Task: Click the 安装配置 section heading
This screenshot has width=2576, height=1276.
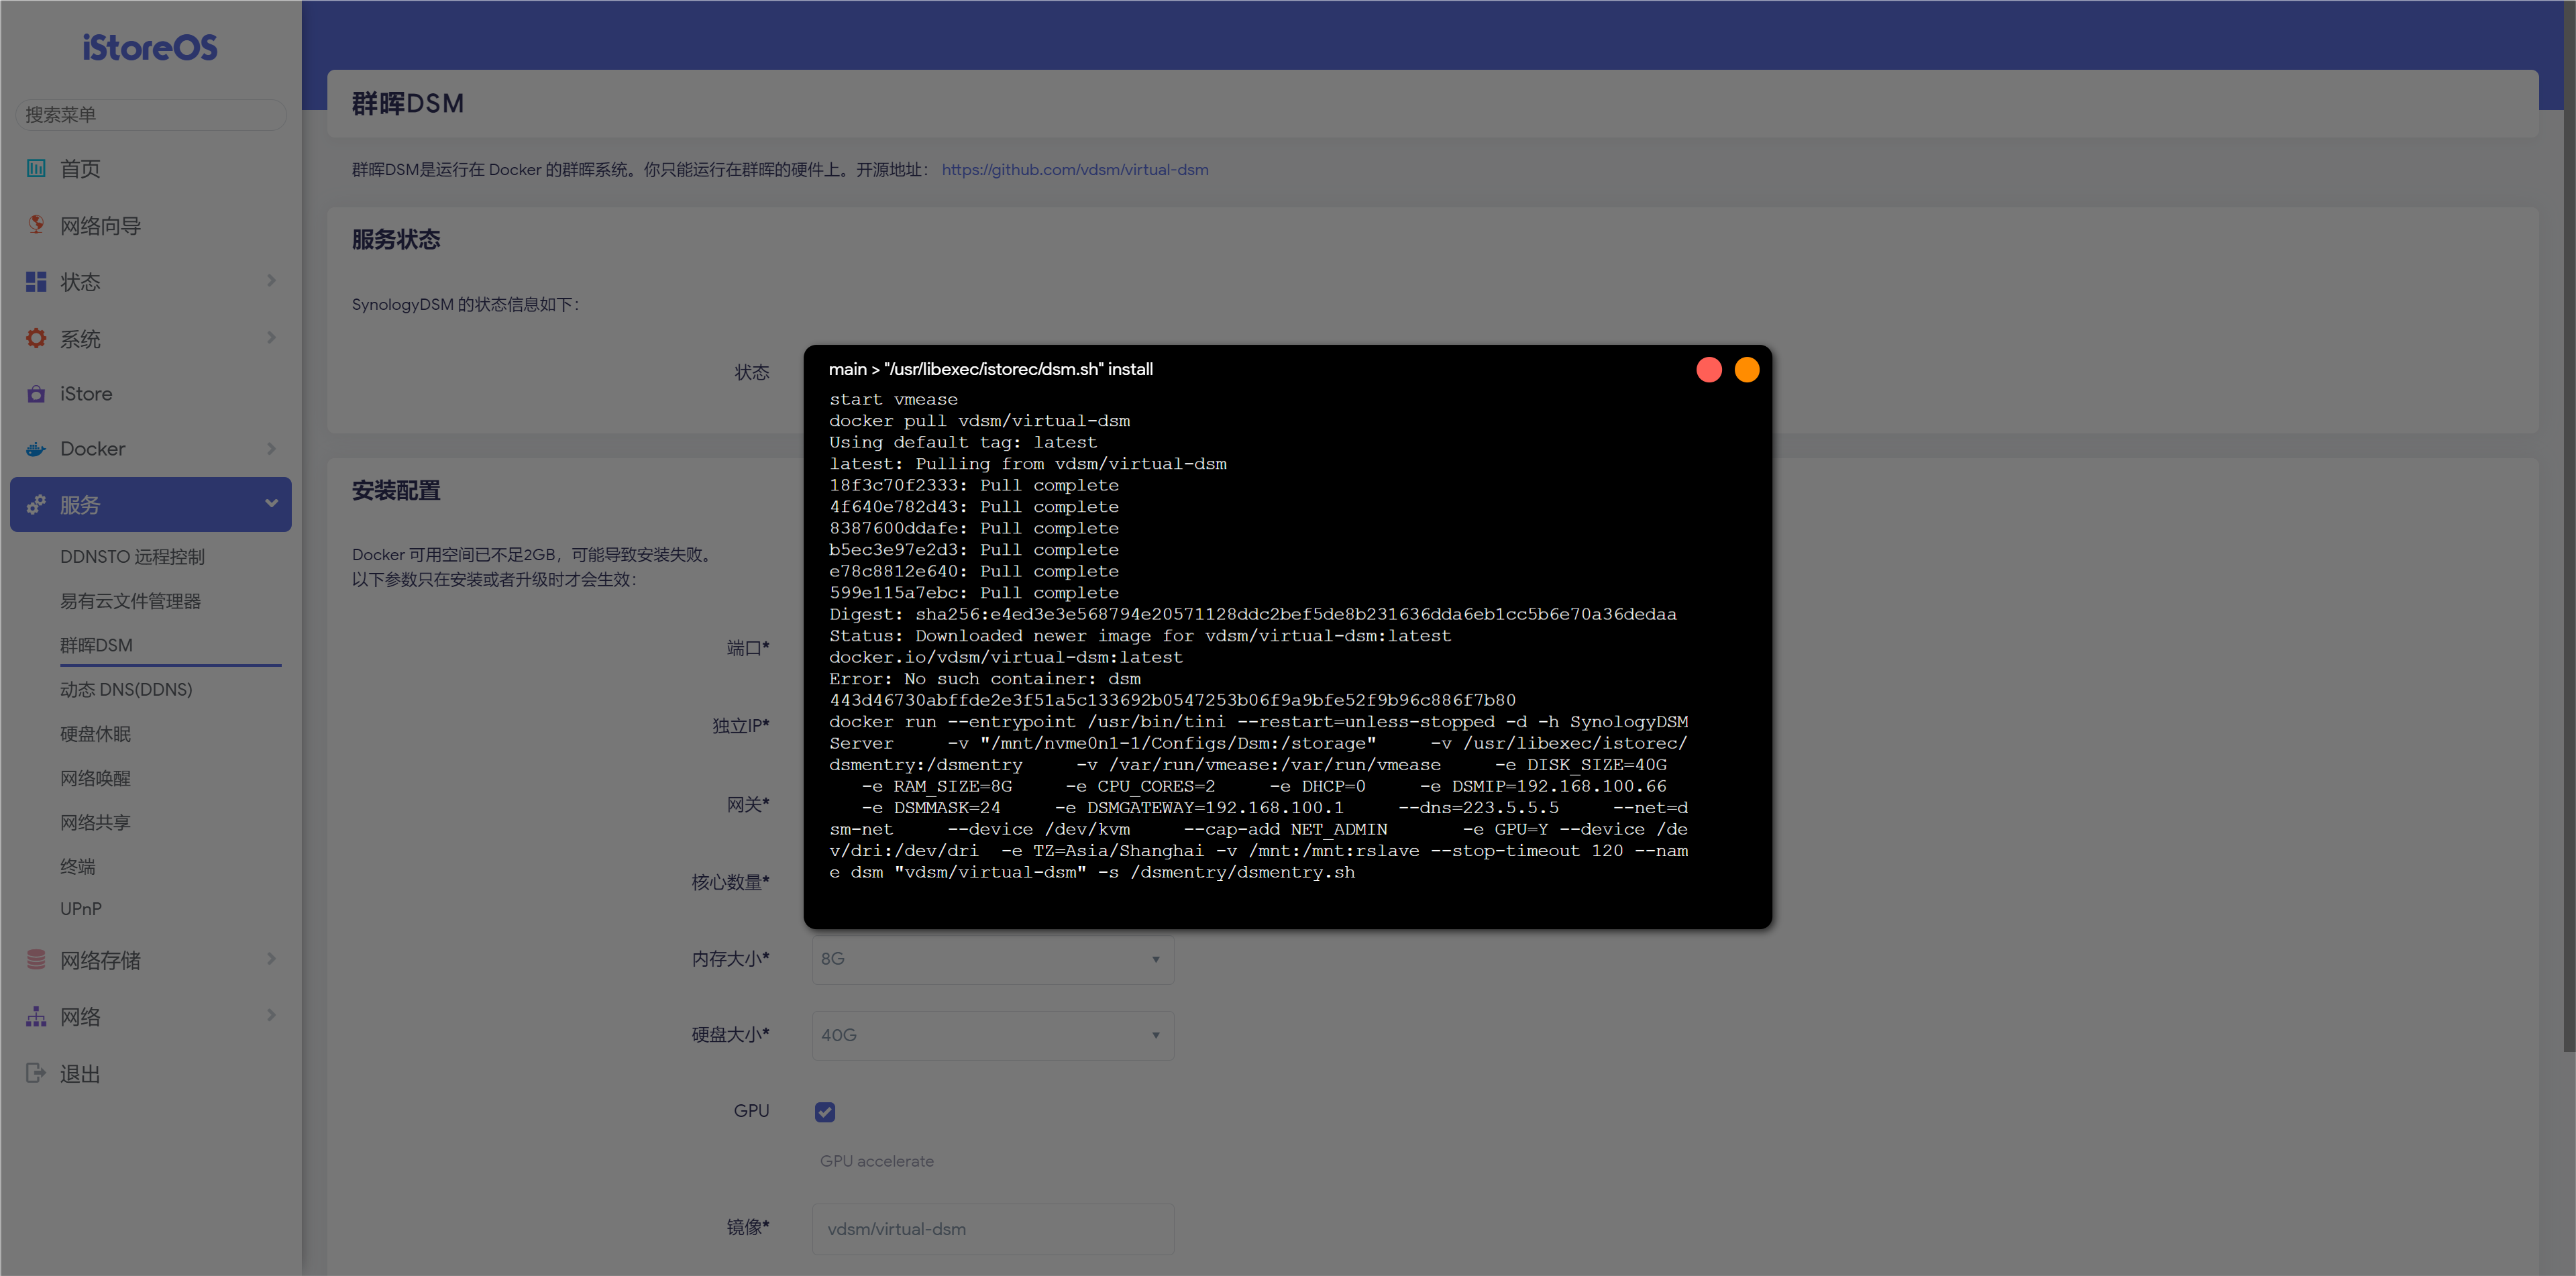Action: click(396, 490)
